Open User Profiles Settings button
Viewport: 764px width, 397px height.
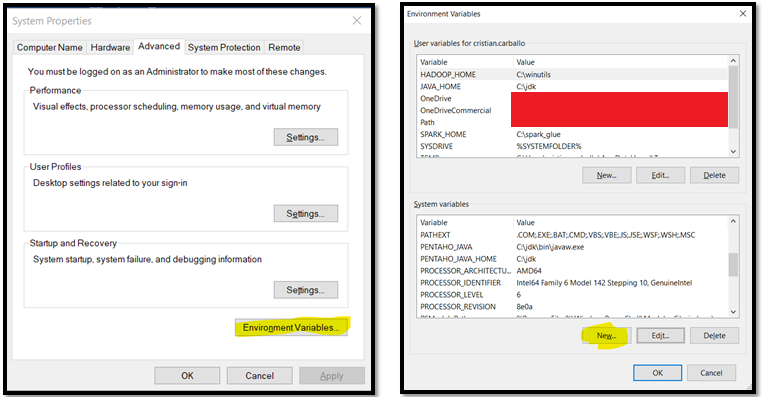tap(306, 213)
